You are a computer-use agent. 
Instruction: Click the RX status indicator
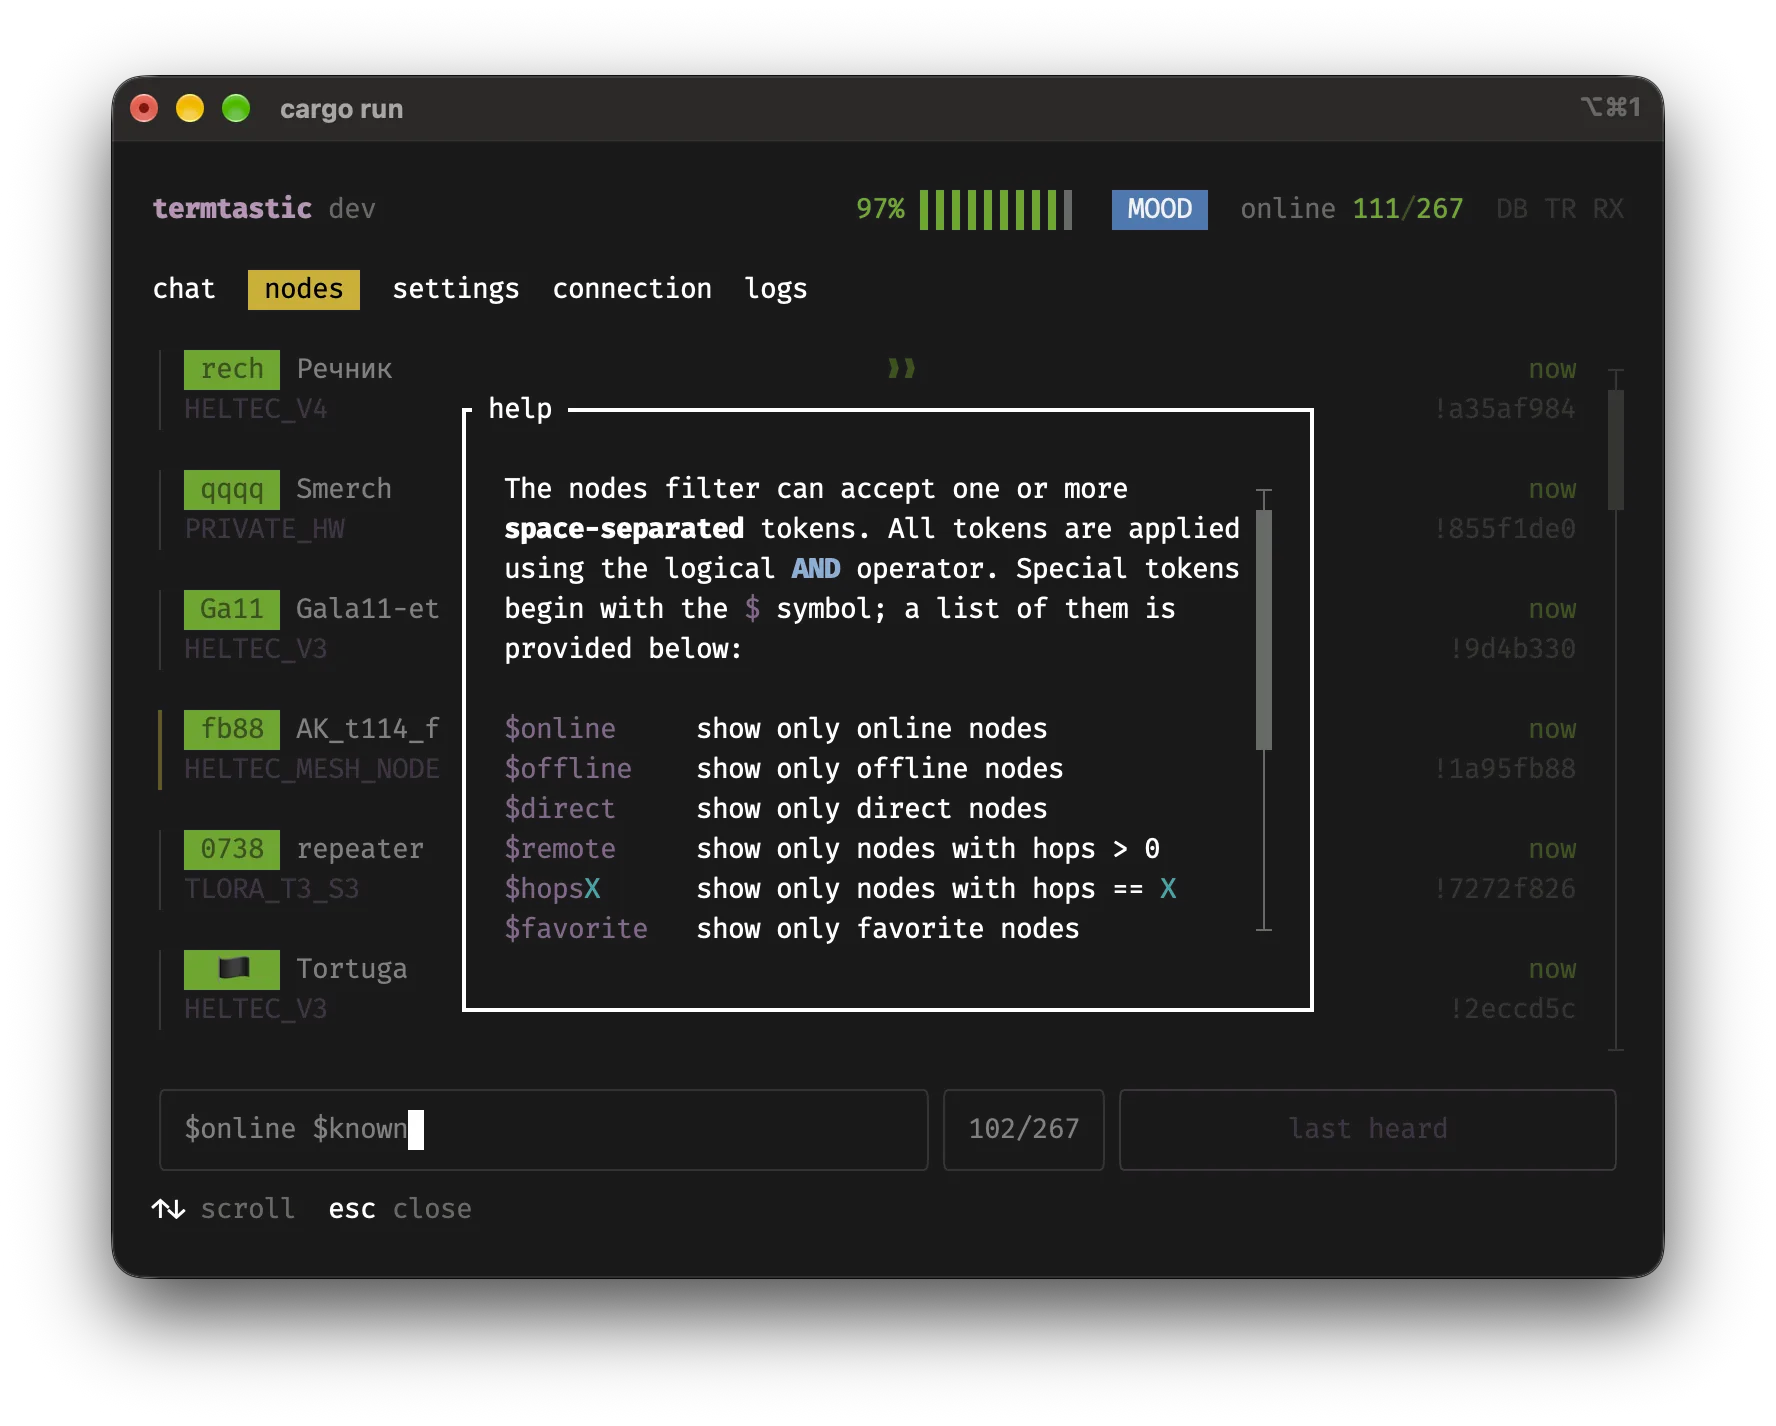(x=1608, y=209)
